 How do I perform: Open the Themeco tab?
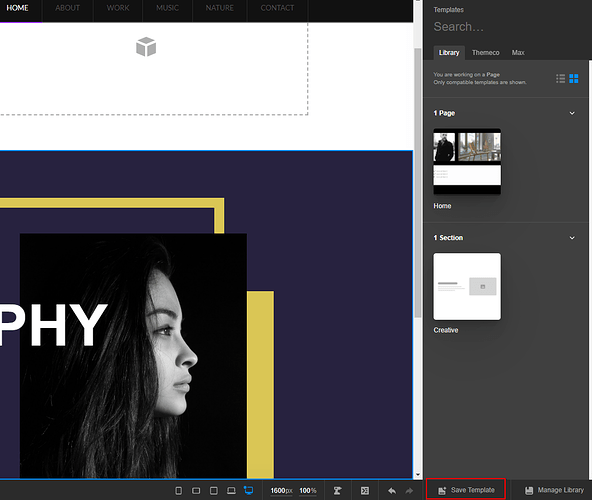486,53
